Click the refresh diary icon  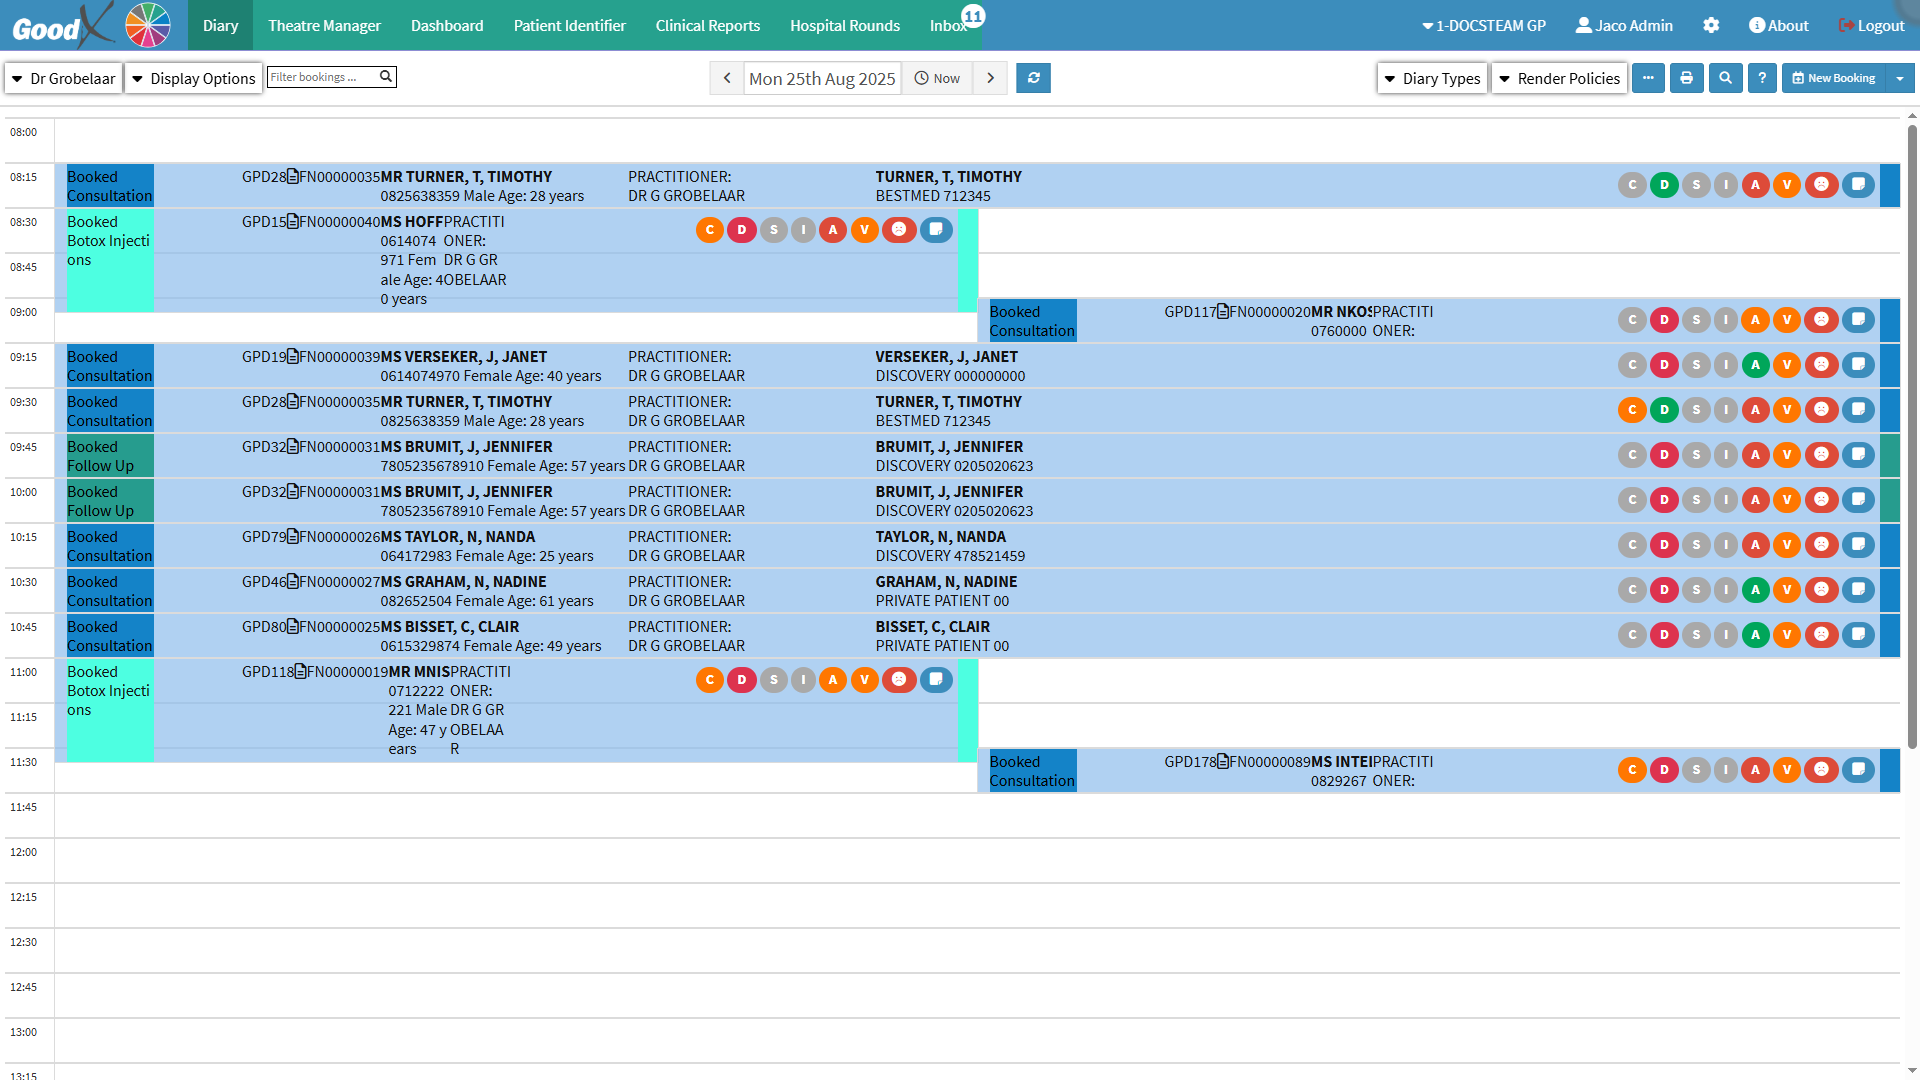click(x=1033, y=78)
